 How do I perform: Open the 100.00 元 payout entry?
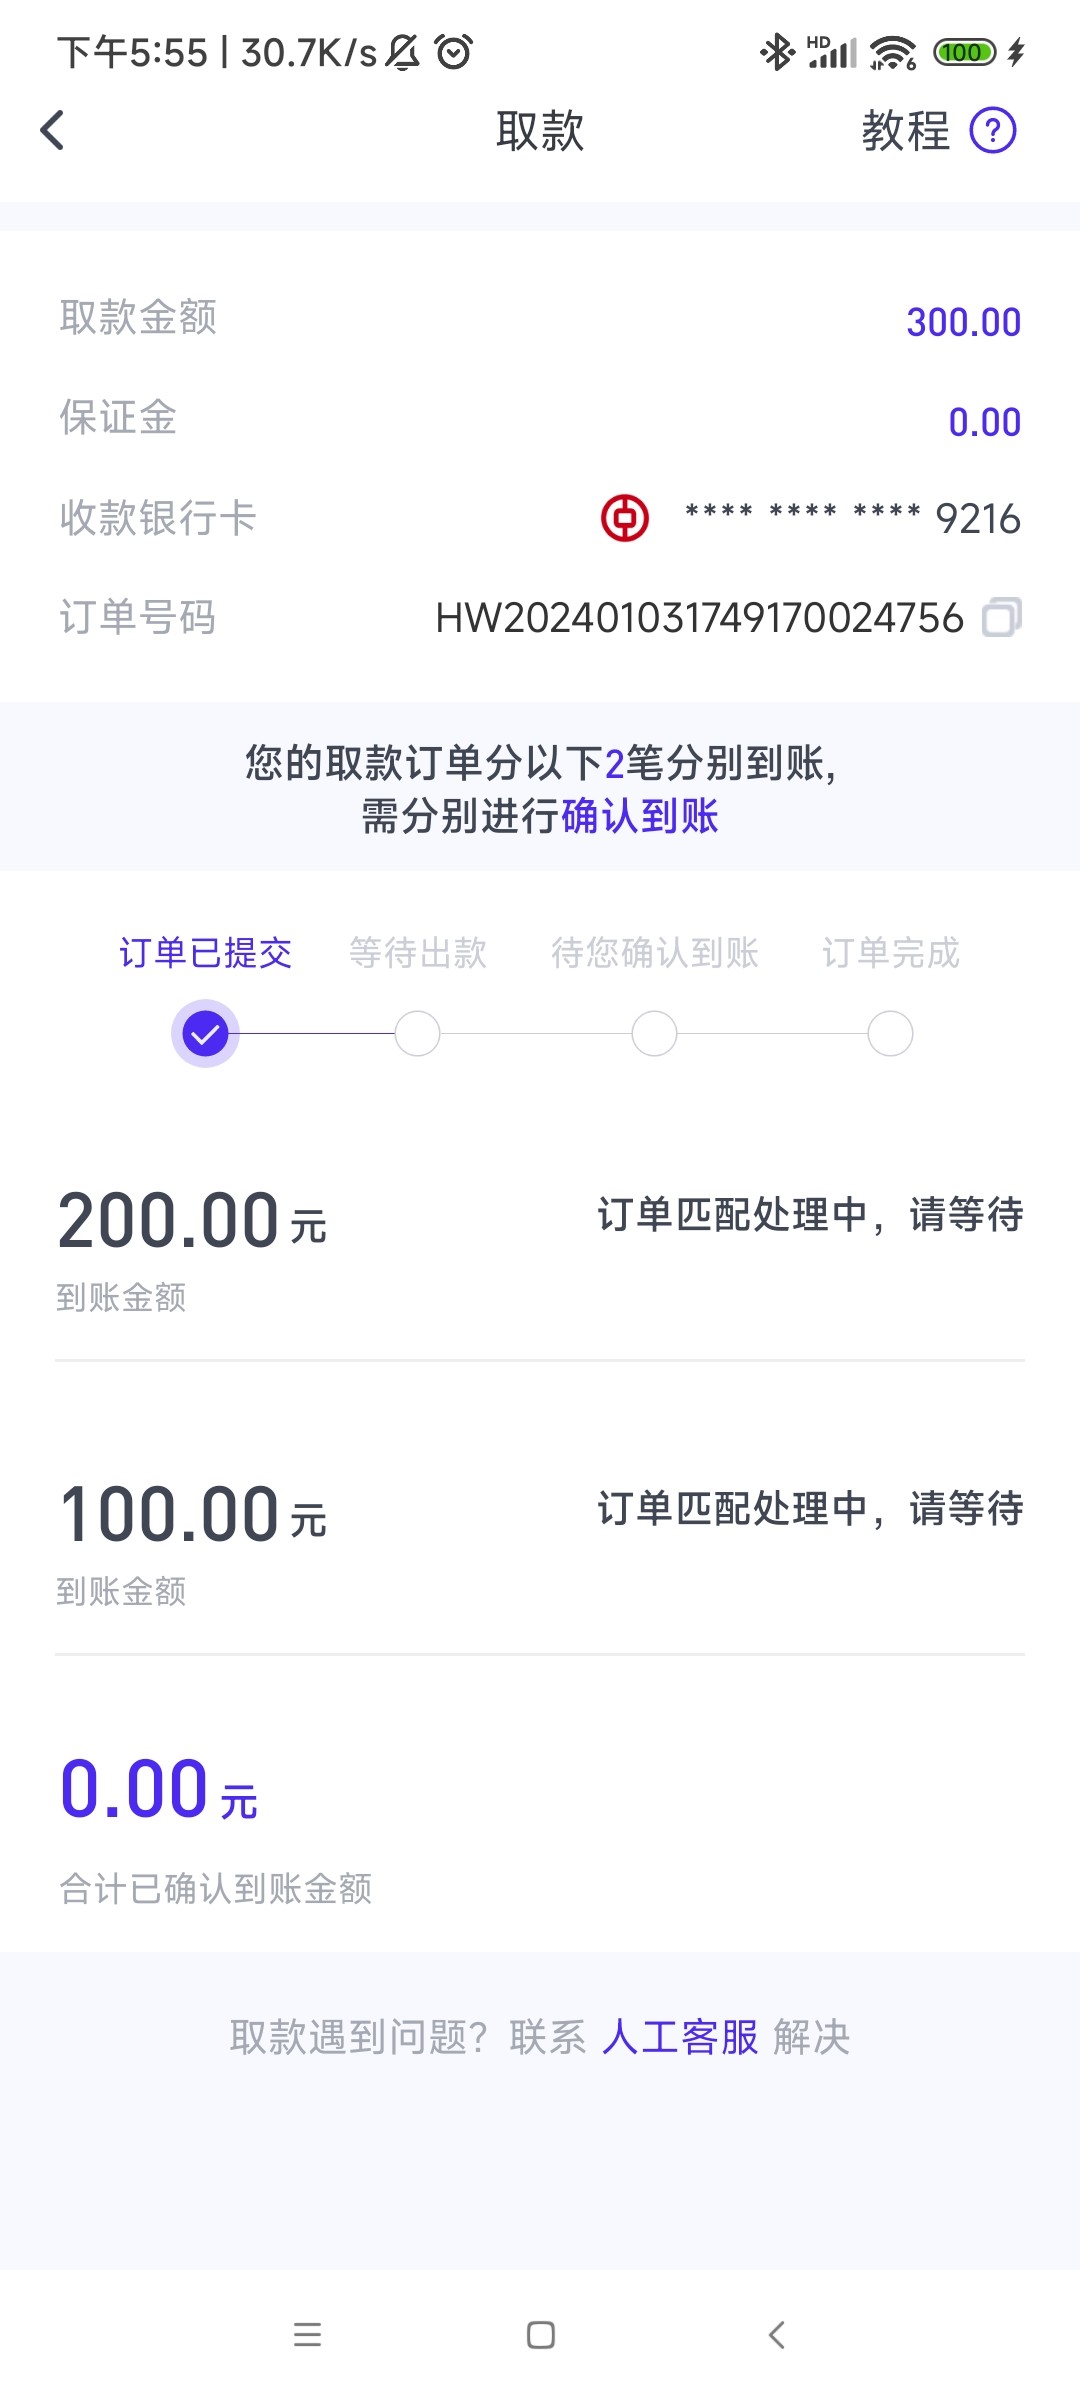pos(540,1540)
